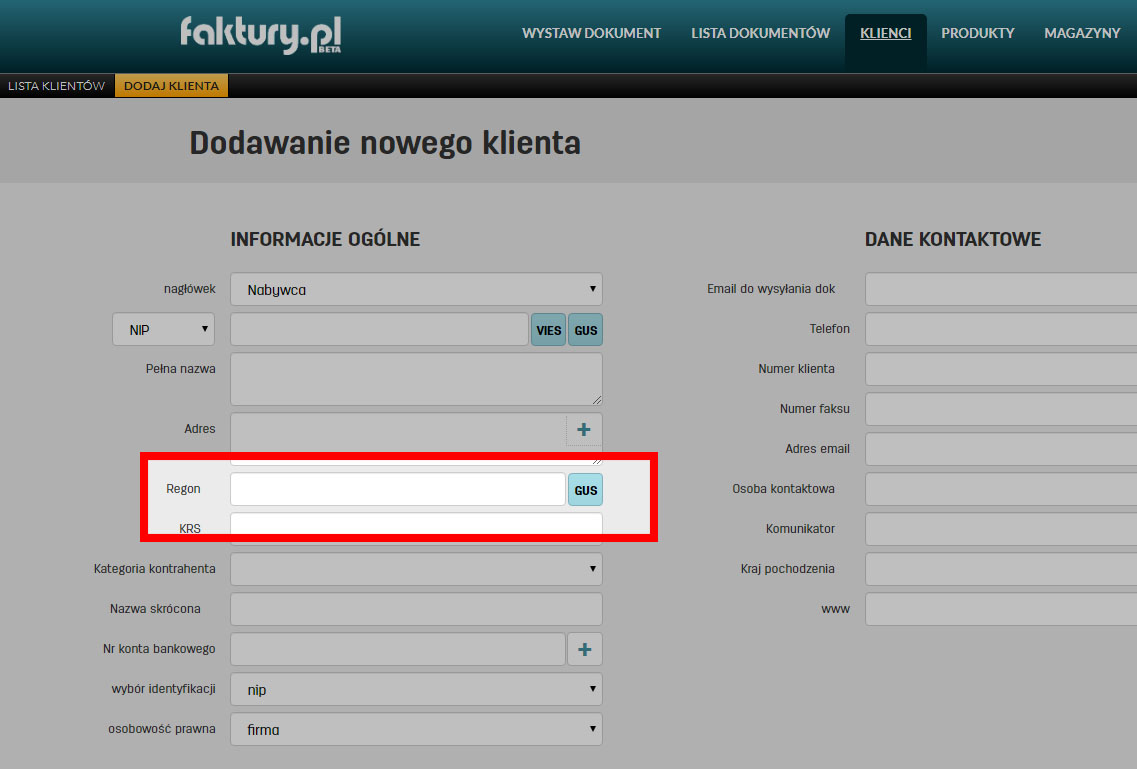Focus the KRS input field

(x=415, y=525)
